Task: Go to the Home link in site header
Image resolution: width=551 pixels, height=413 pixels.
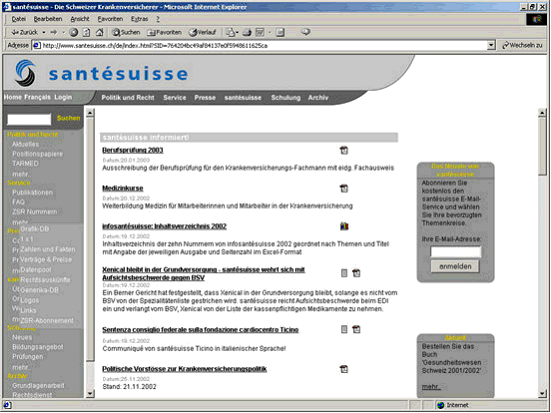Action: pos(13,97)
